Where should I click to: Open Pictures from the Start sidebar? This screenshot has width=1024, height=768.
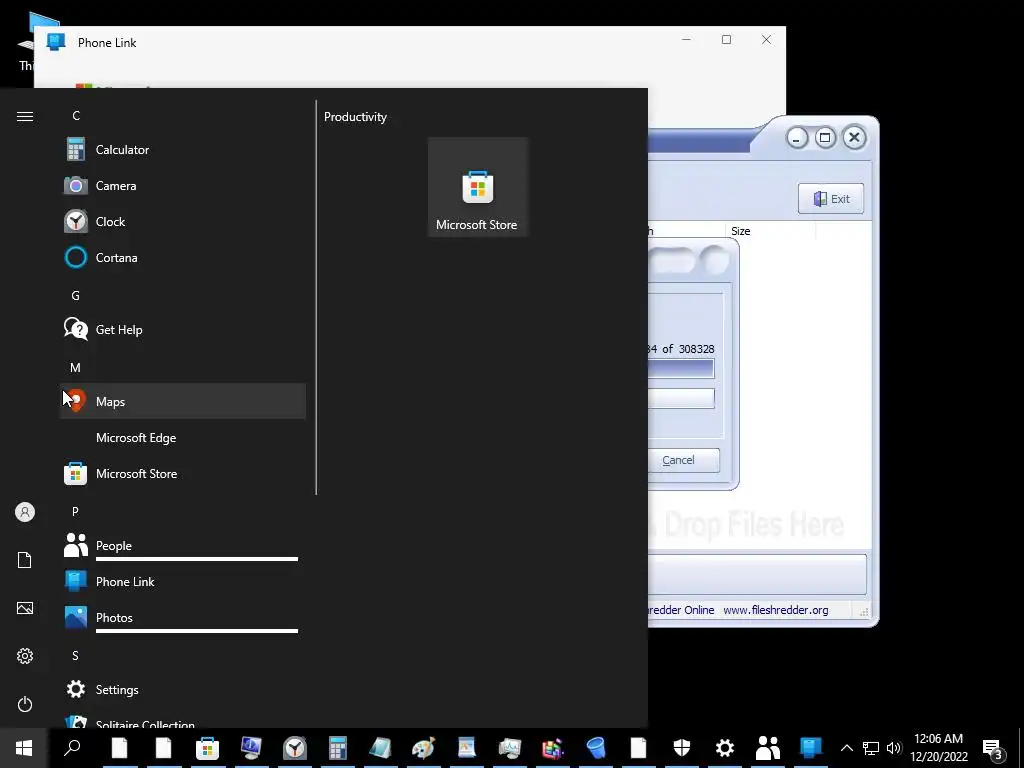click(x=25, y=608)
